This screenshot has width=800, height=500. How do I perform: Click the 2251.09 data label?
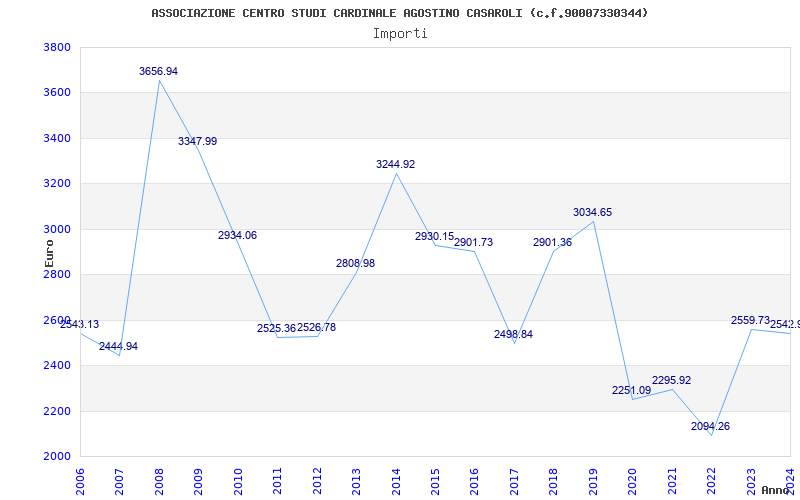click(x=632, y=391)
